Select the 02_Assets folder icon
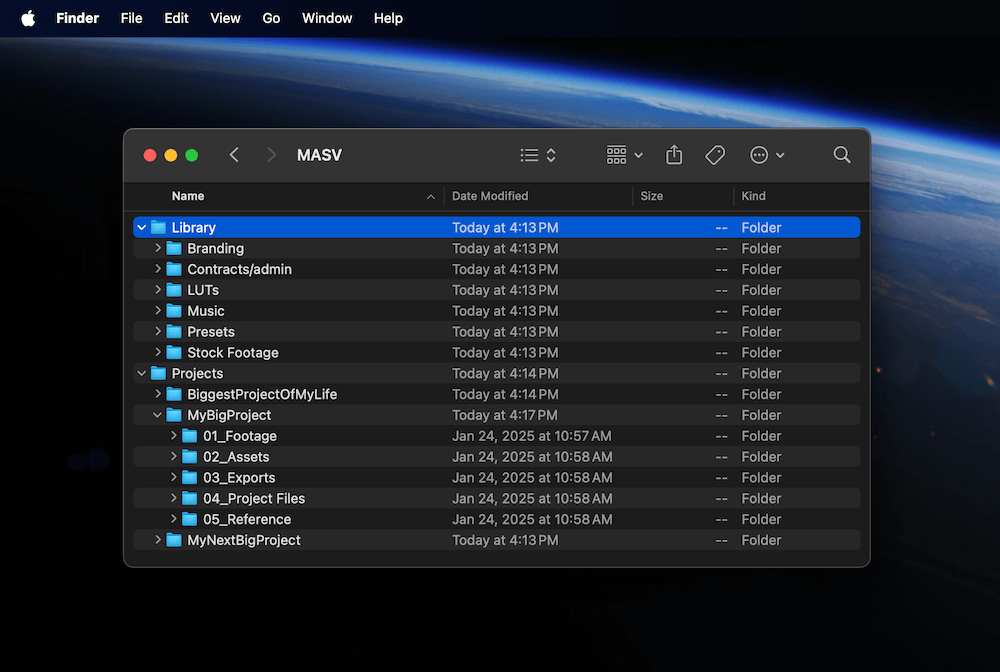The height and width of the screenshot is (672, 1000). pos(189,457)
